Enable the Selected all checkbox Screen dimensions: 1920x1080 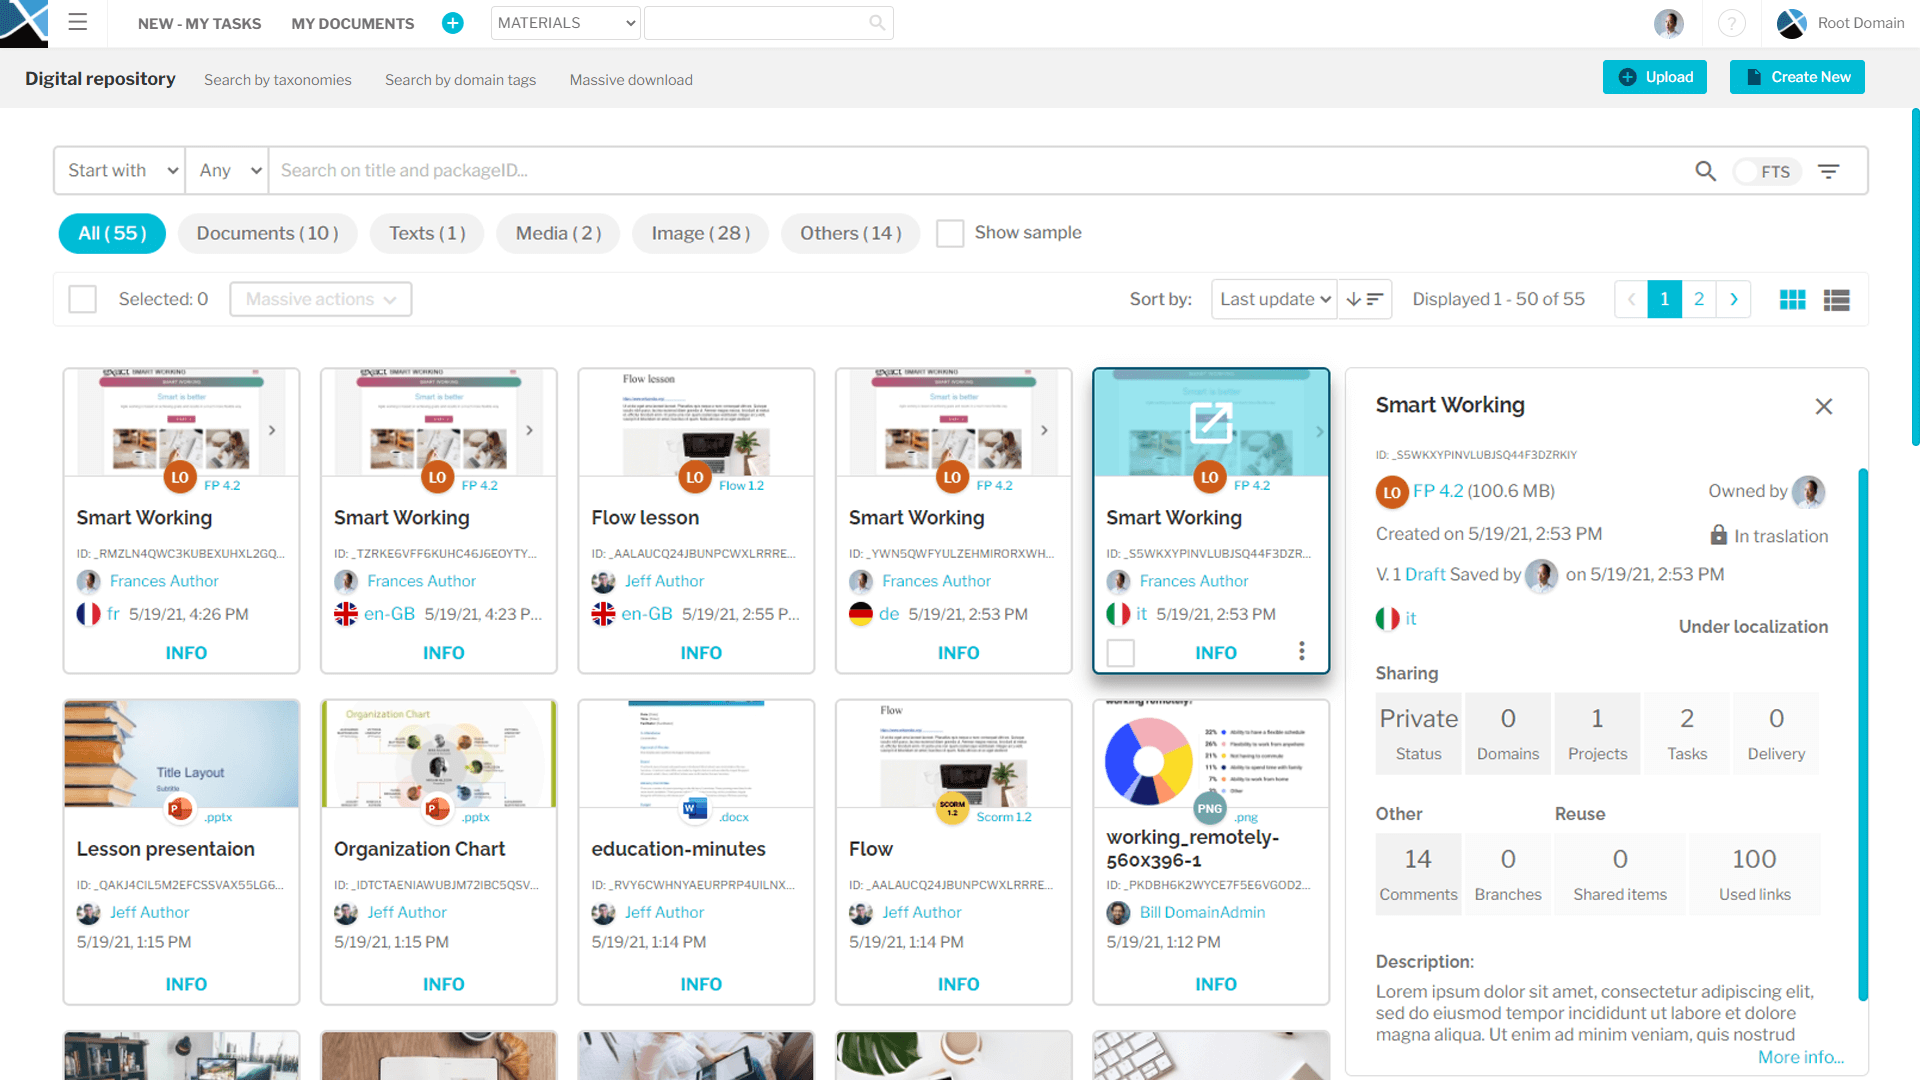(82, 299)
